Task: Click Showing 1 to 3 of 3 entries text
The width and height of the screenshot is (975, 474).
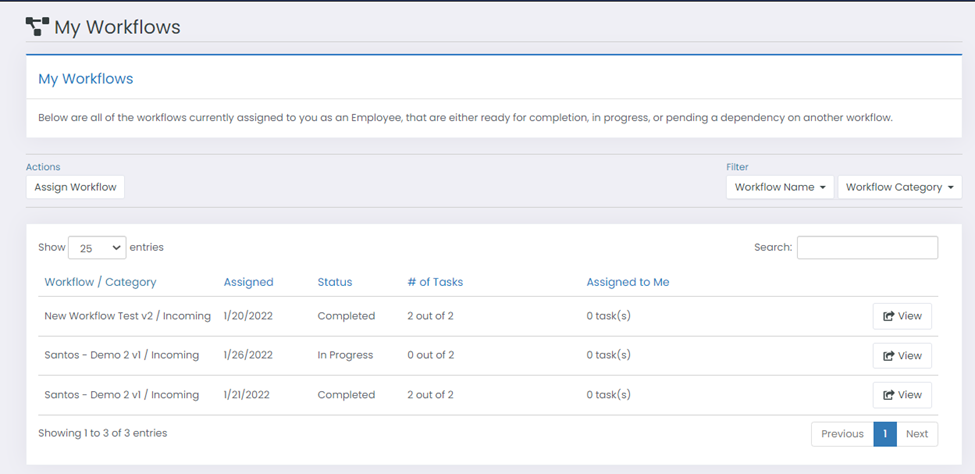Action: [x=103, y=433]
